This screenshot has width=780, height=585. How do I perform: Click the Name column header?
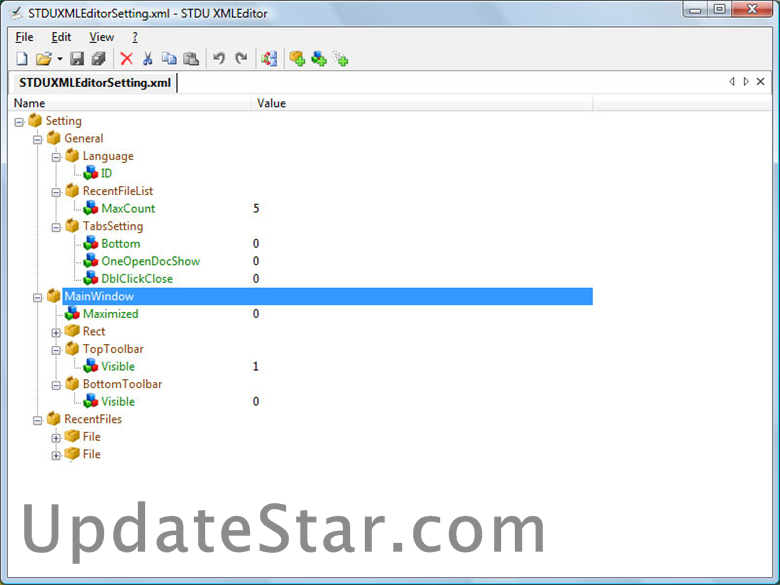(130, 103)
